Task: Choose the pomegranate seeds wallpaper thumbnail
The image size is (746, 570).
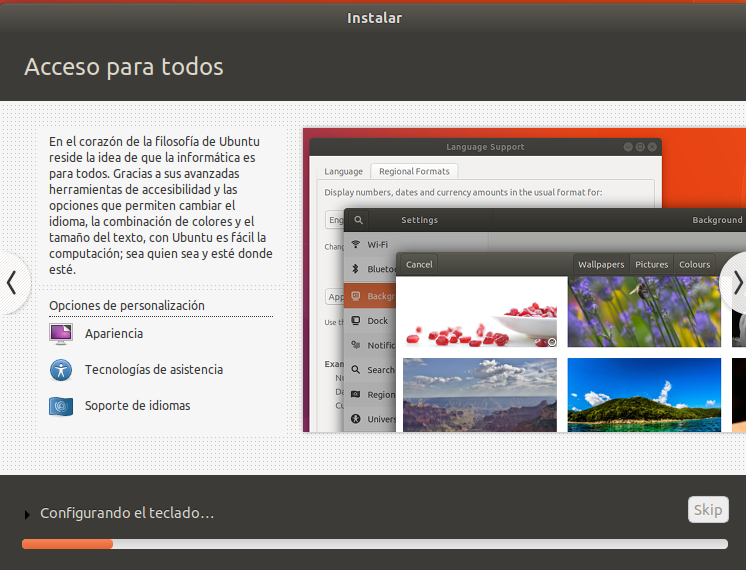Action: [480, 312]
